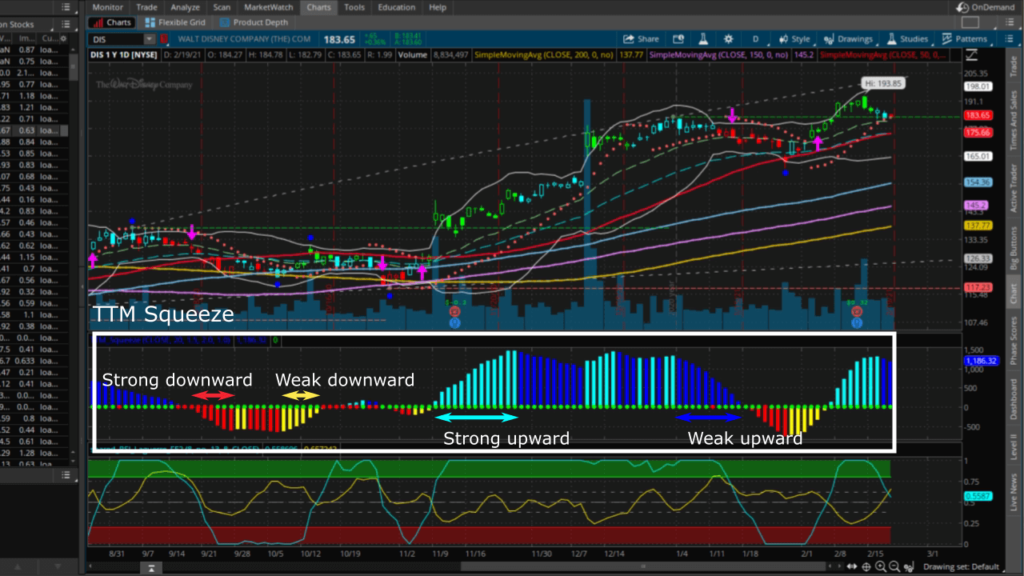The width and height of the screenshot is (1024, 576).
Task: Open the Studies menu
Action: pos(907,39)
